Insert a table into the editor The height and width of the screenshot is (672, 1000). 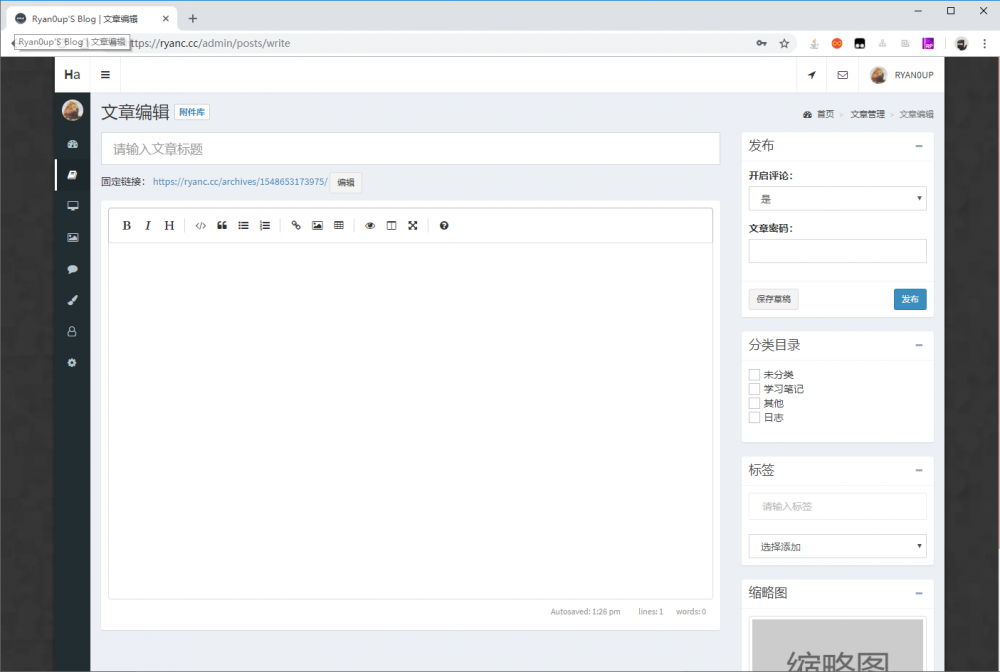339,225
